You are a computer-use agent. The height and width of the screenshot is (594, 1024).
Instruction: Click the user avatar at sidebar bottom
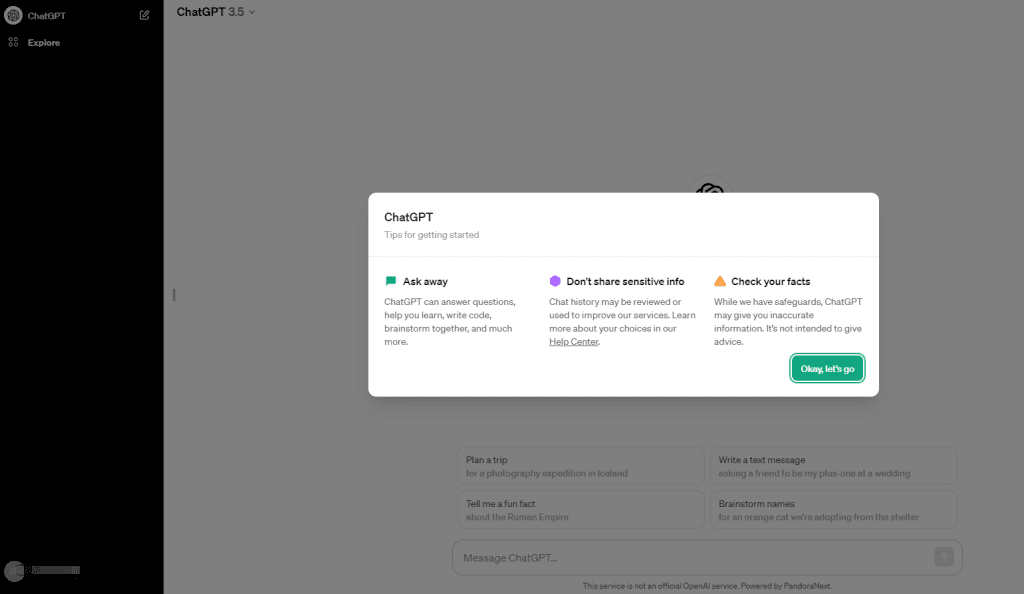[x=14, y=571]
